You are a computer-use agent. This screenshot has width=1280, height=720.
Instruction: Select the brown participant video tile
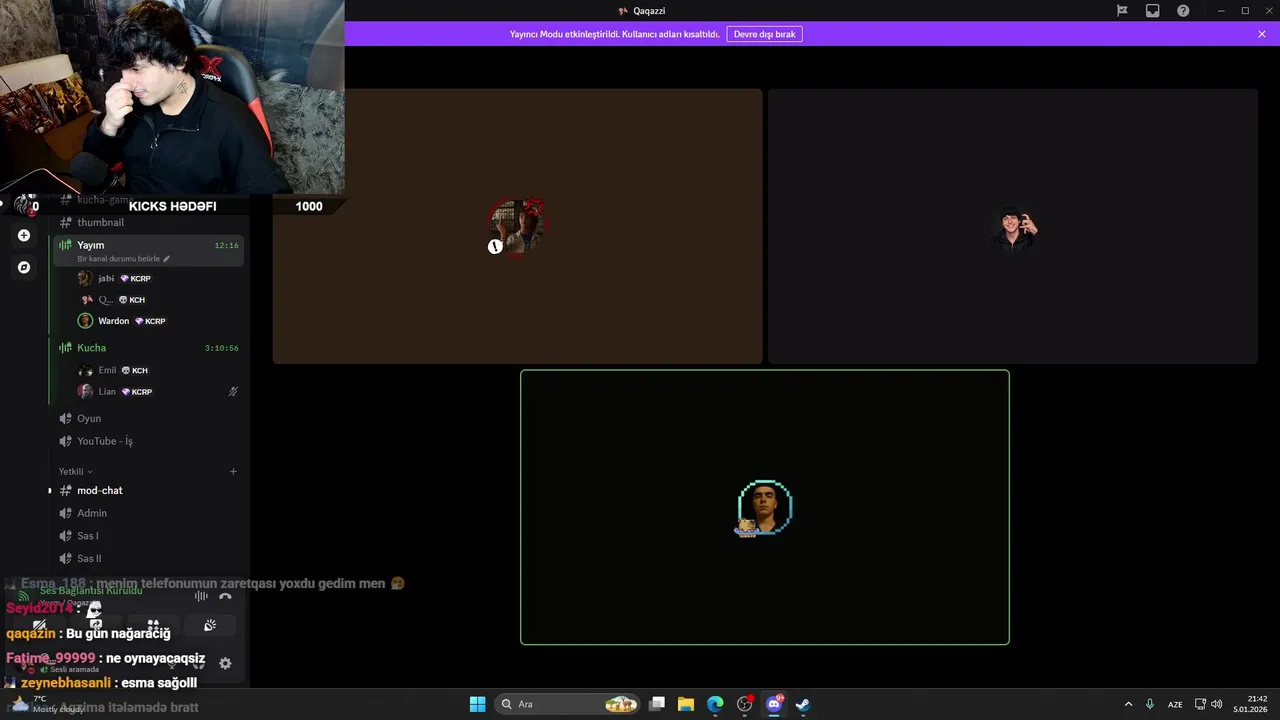(x=517, y=226)
